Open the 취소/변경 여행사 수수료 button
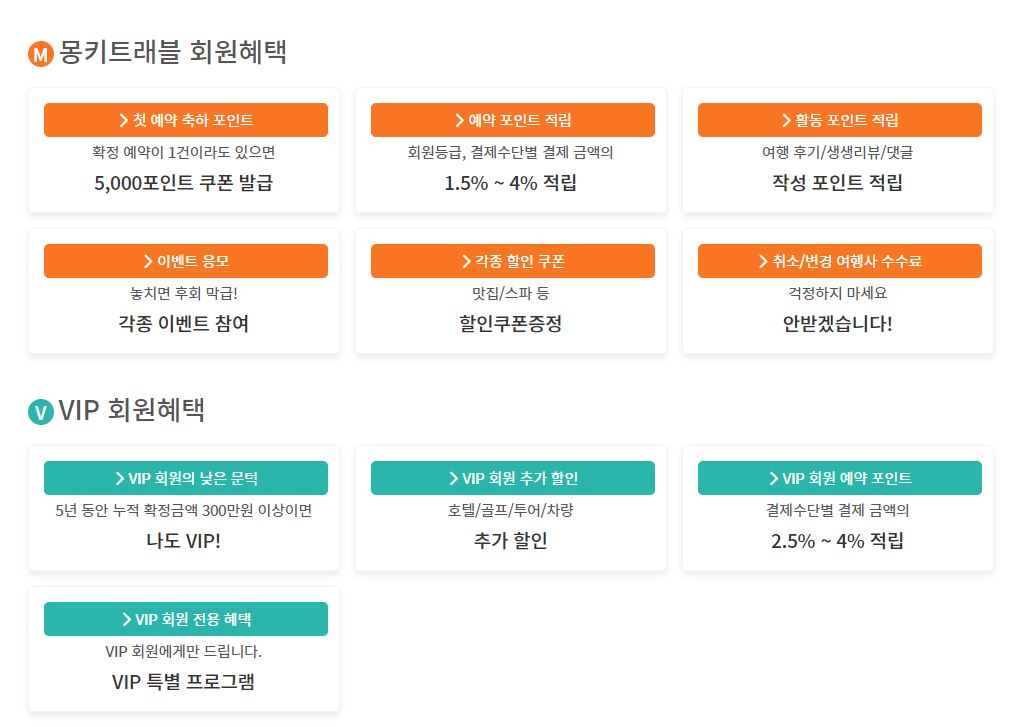This screenshot has height=727, width=1016. click(x=840, y=261)
